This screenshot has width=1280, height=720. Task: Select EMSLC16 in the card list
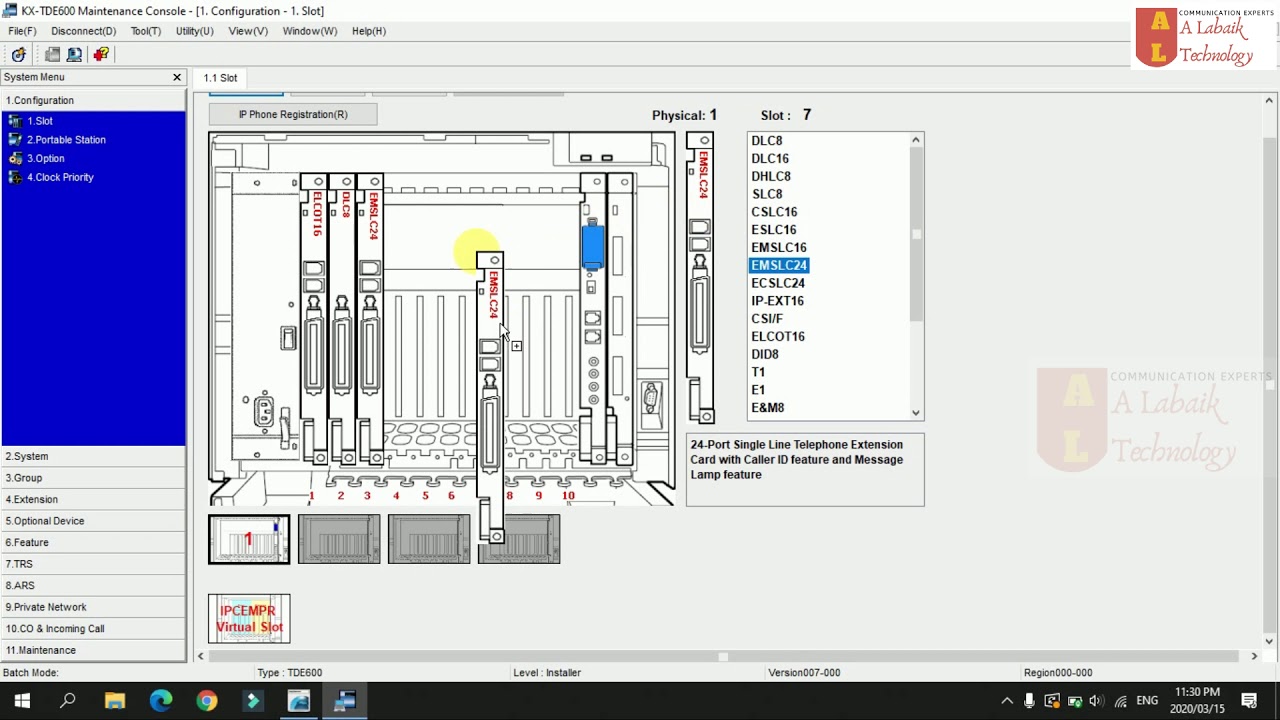[x=779, y=247]
